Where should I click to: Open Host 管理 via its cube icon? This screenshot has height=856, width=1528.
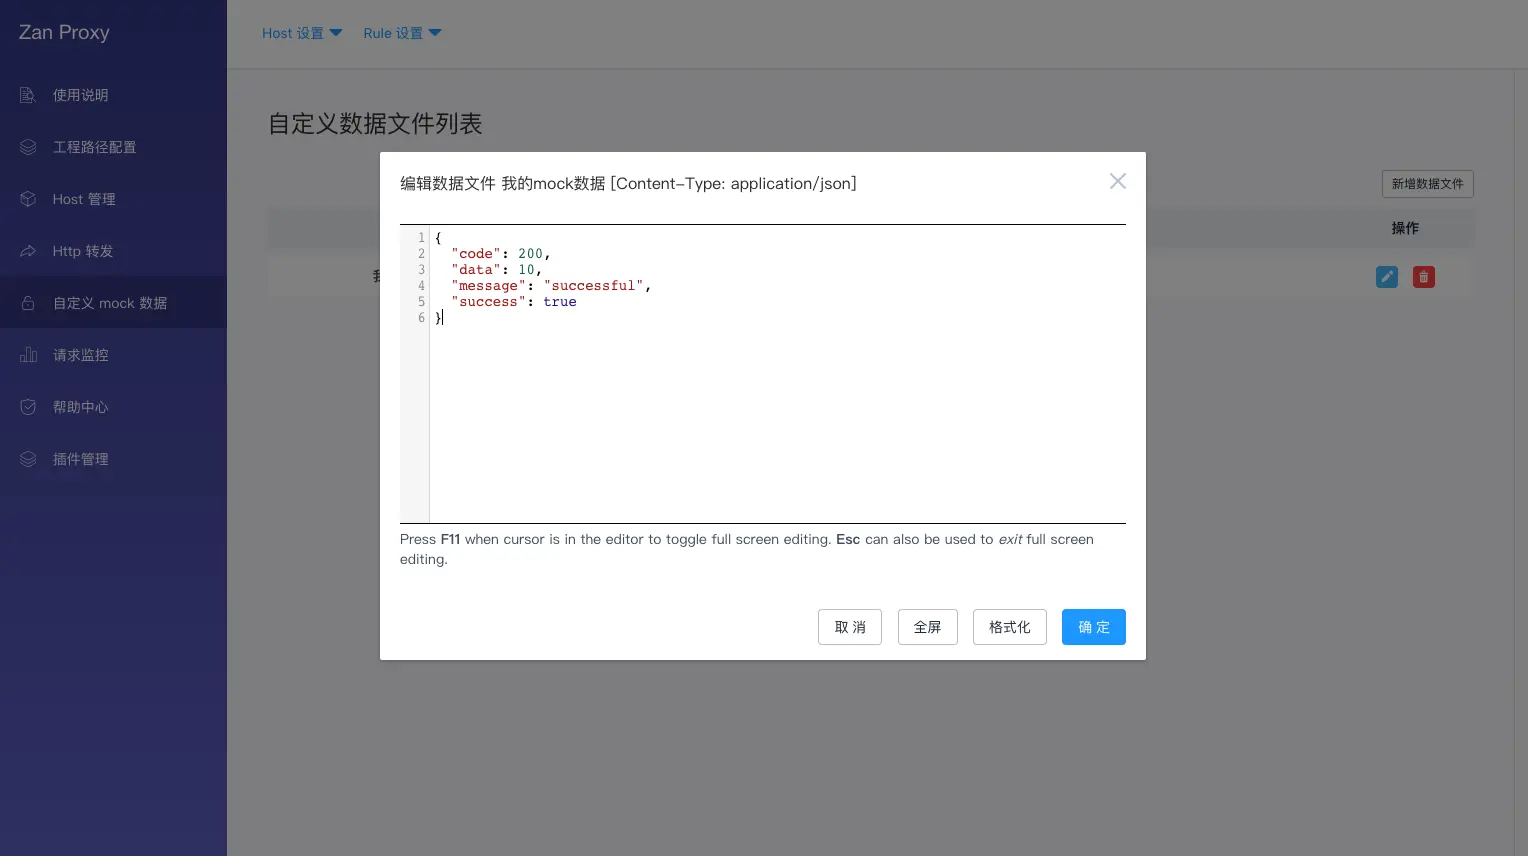[28, 199]
